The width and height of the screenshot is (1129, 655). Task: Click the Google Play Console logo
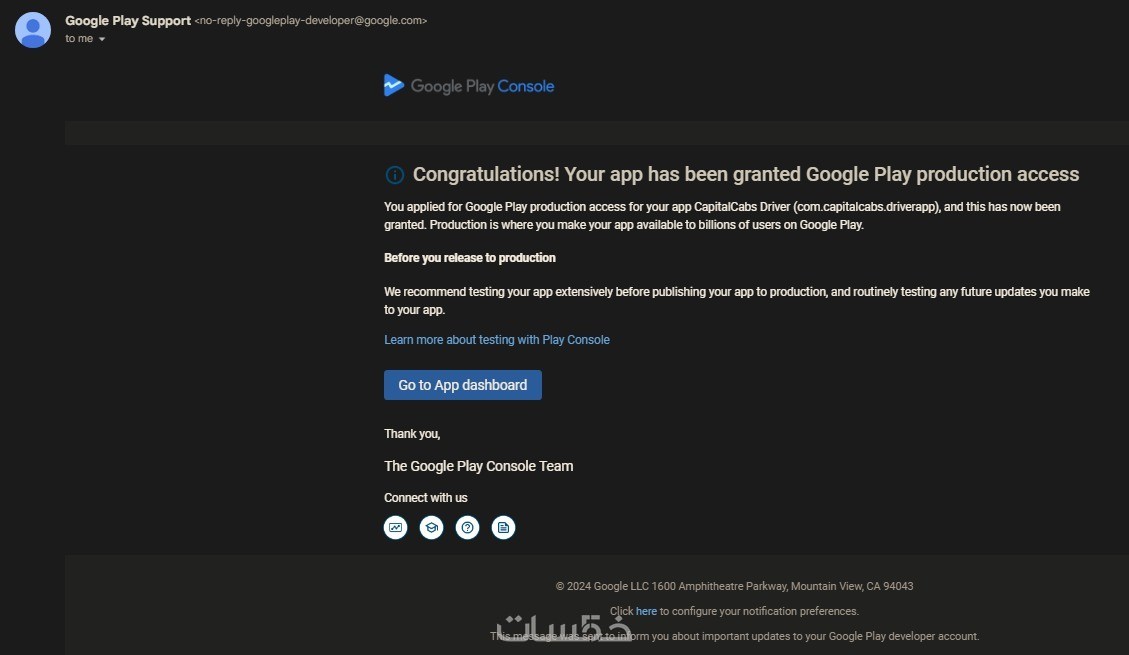tap(468, 86)
